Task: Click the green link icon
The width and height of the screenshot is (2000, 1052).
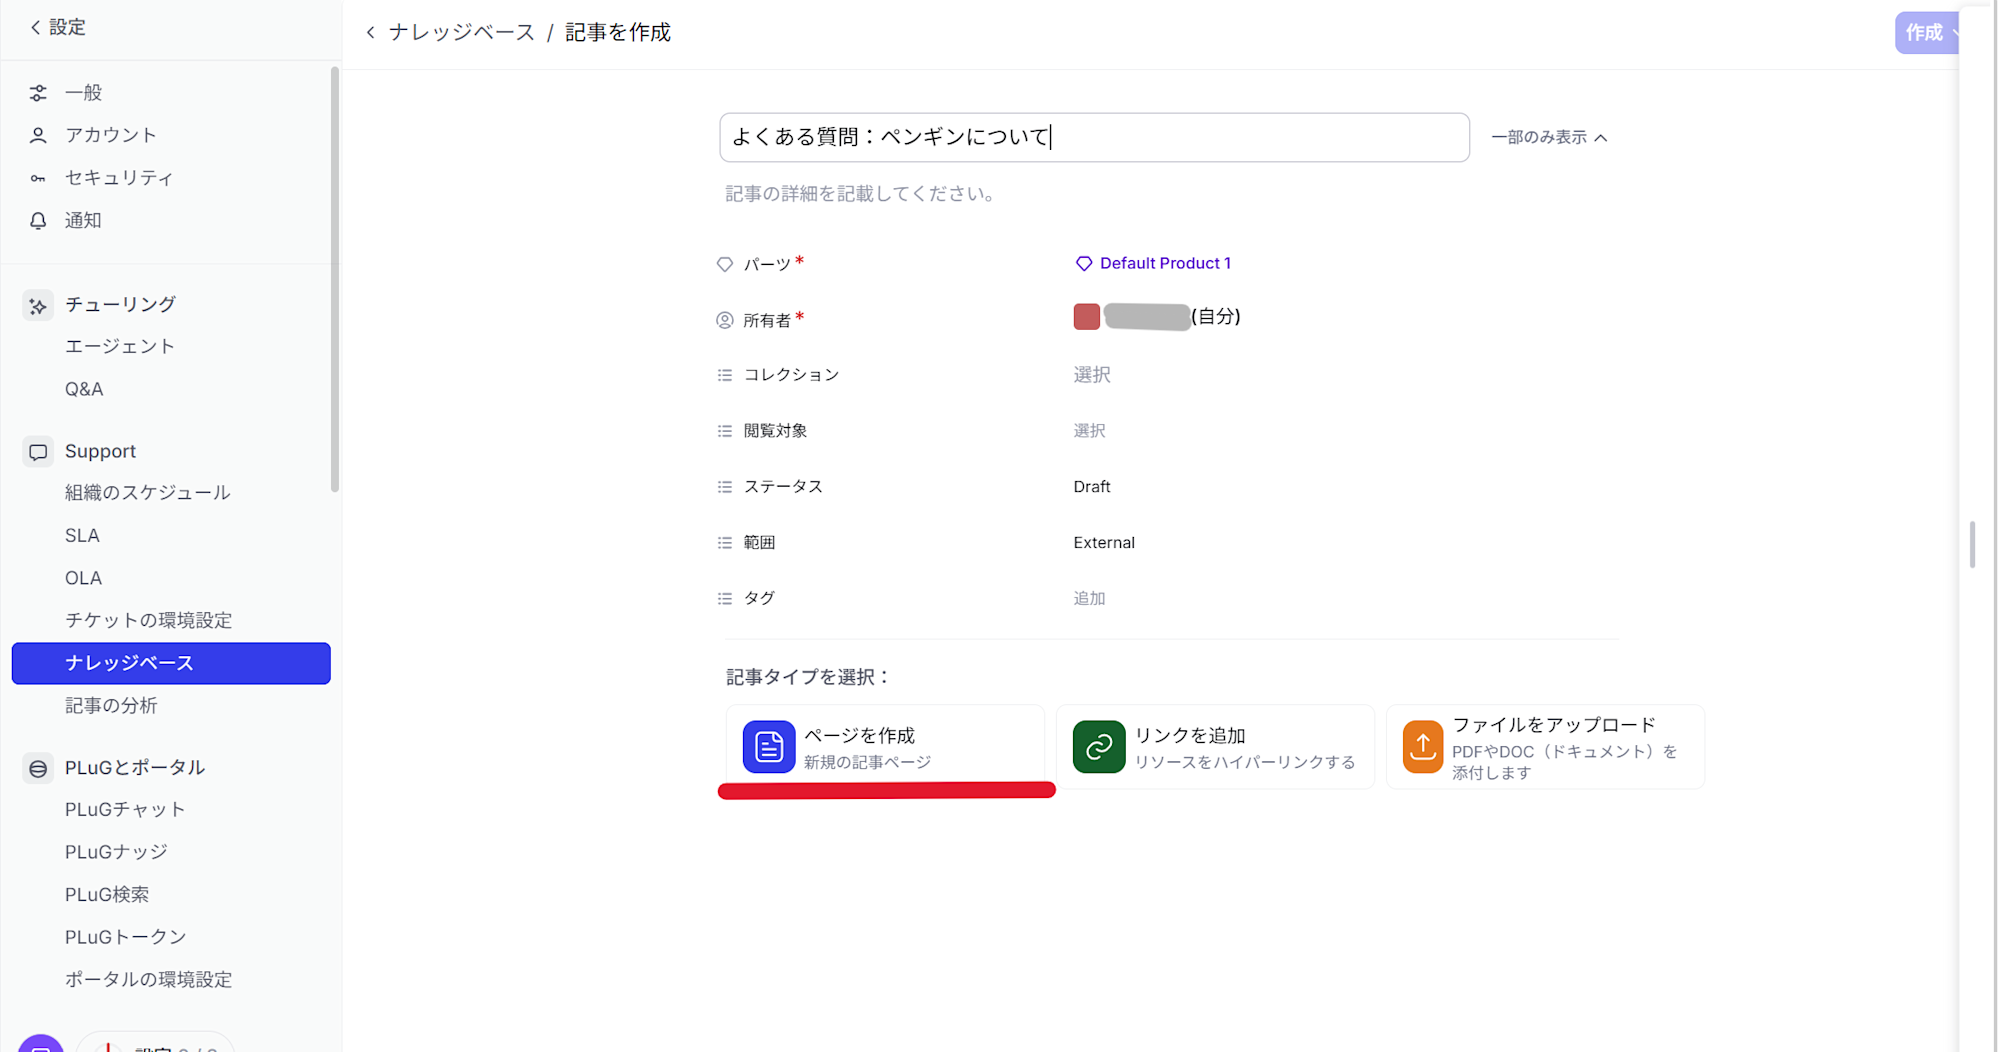Action: (x=1099, y=747)
